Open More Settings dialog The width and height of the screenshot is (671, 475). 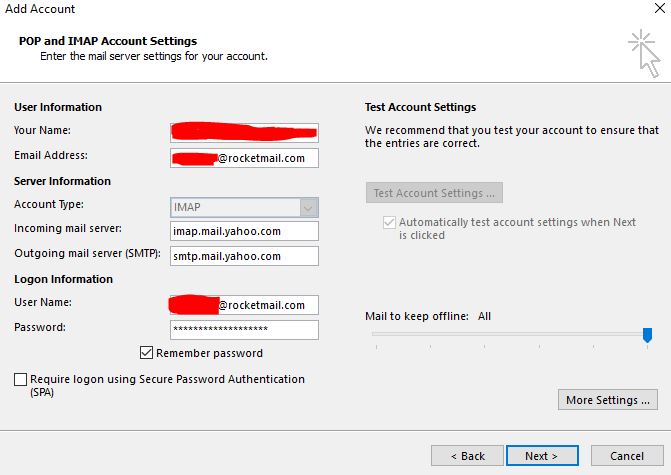(608, 400)
